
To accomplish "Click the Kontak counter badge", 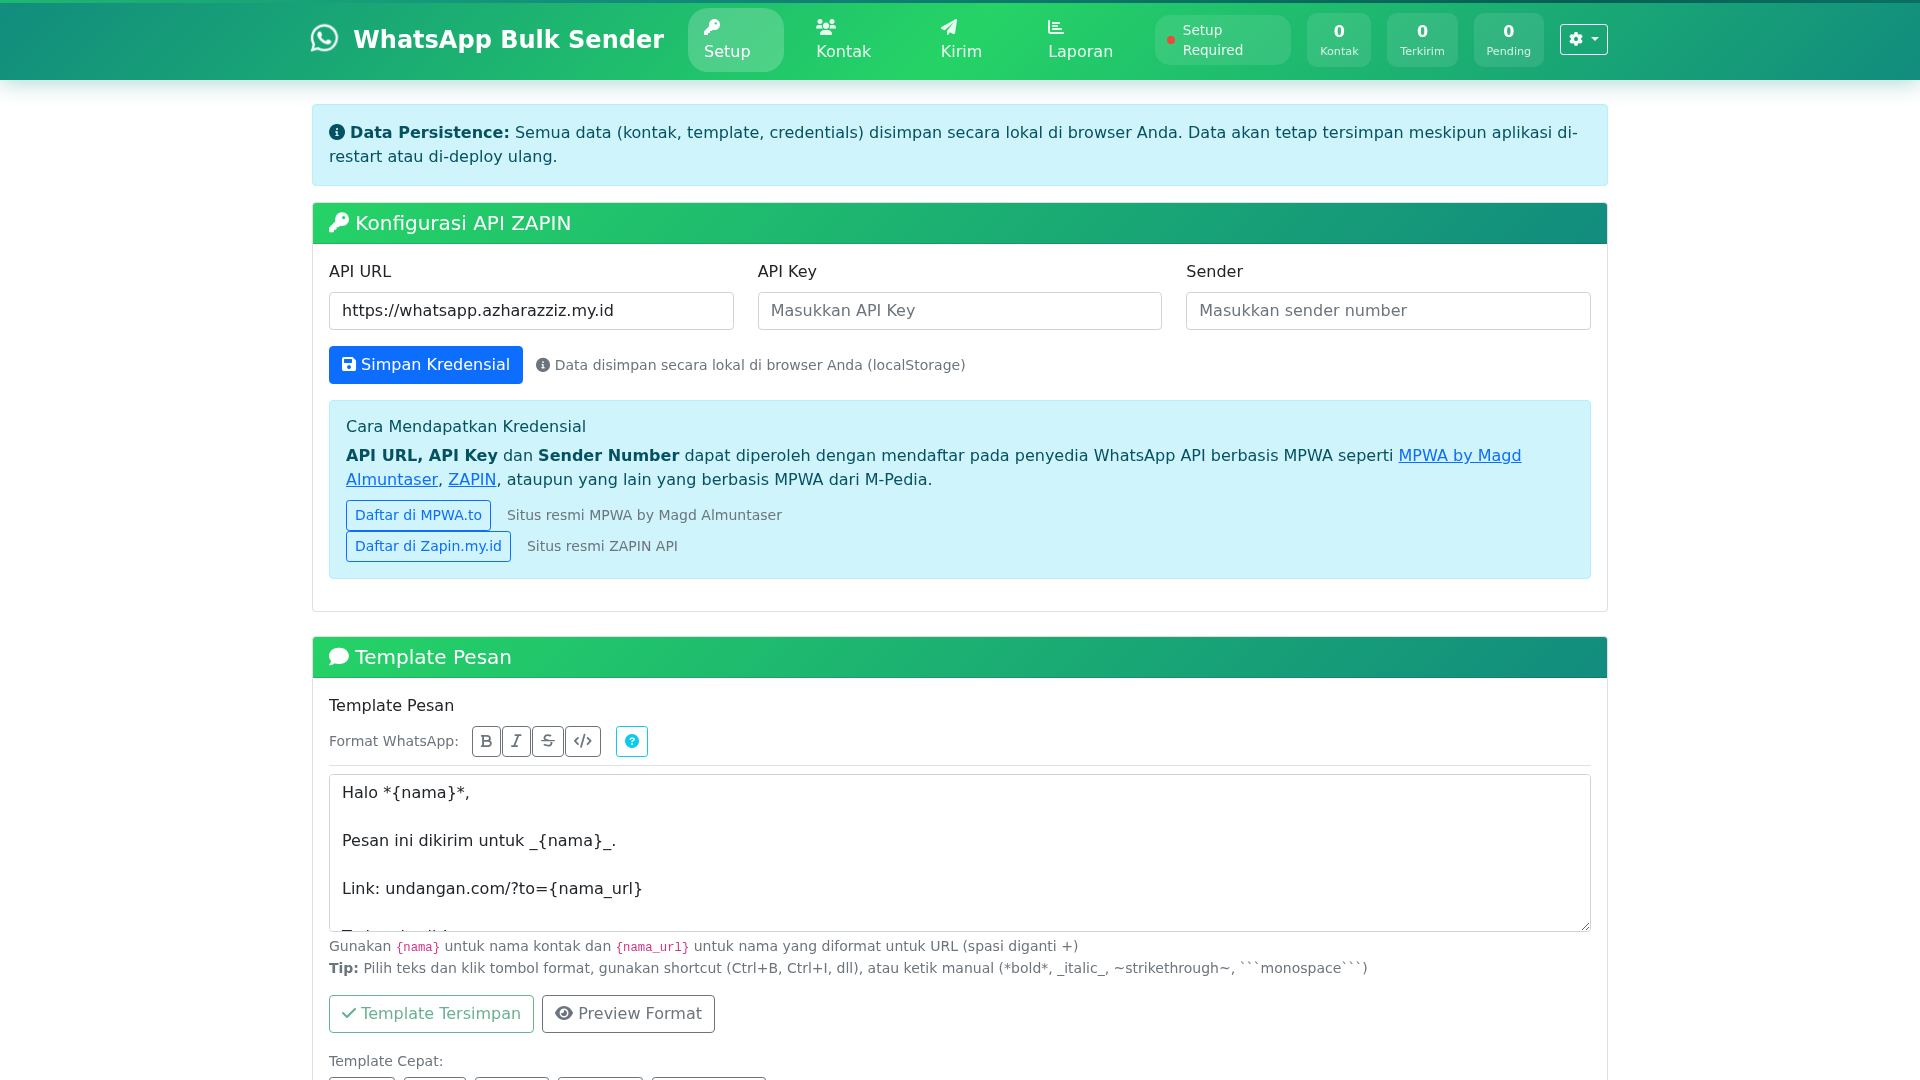I will tap(1338, 40).
